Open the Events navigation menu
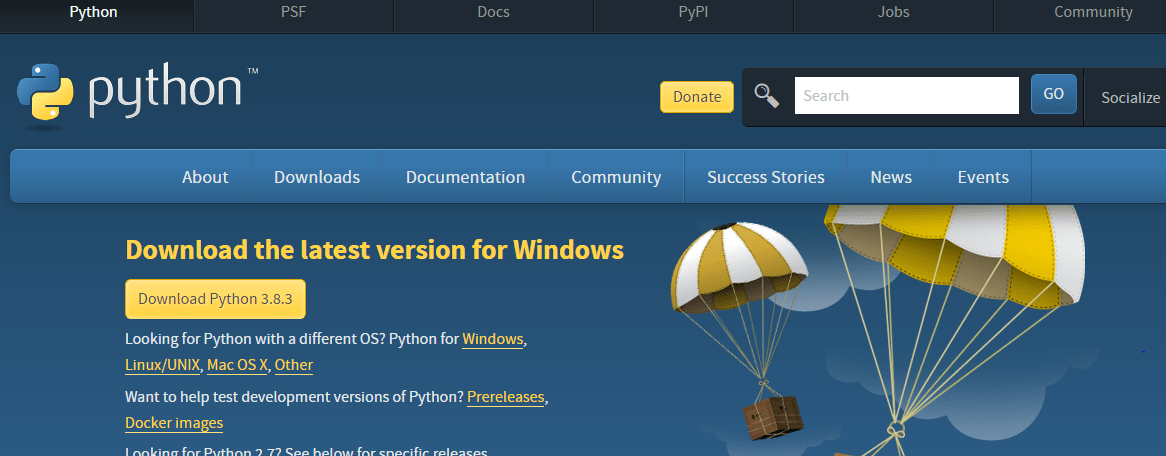The height and width of the screenshot is (456, 1166). click(x=983, y=177)
